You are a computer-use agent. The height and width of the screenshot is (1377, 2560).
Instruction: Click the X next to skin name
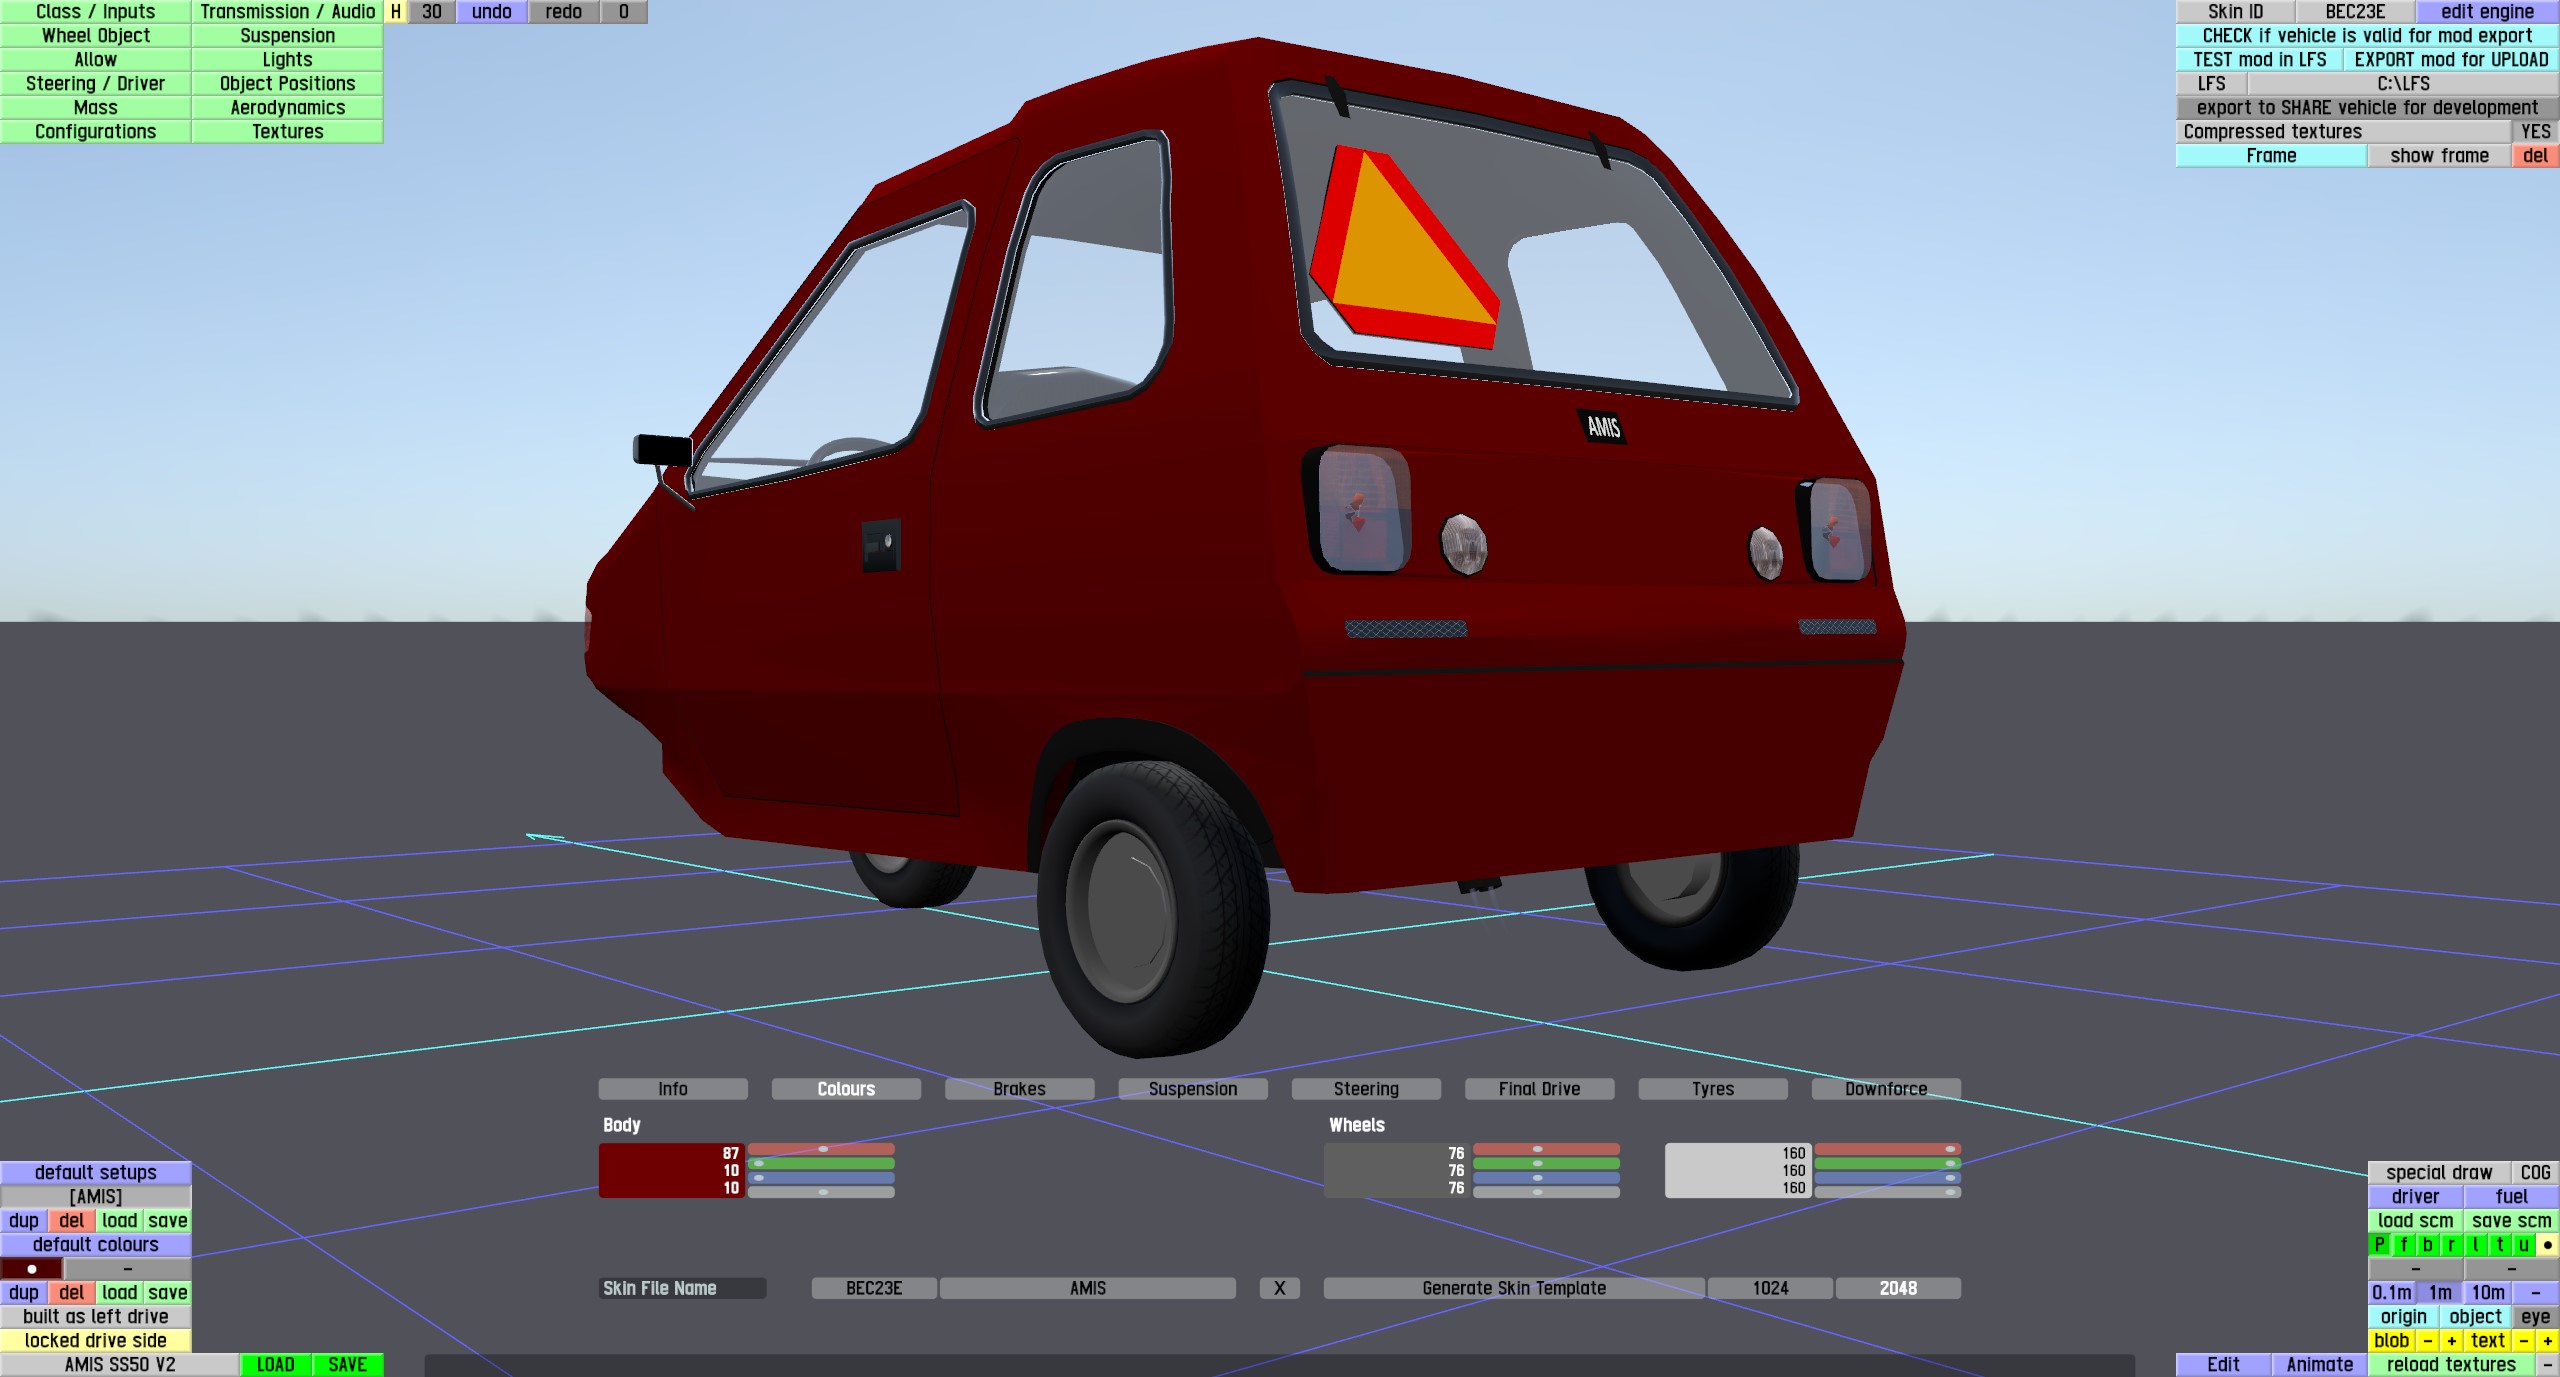[1279, 1288]
